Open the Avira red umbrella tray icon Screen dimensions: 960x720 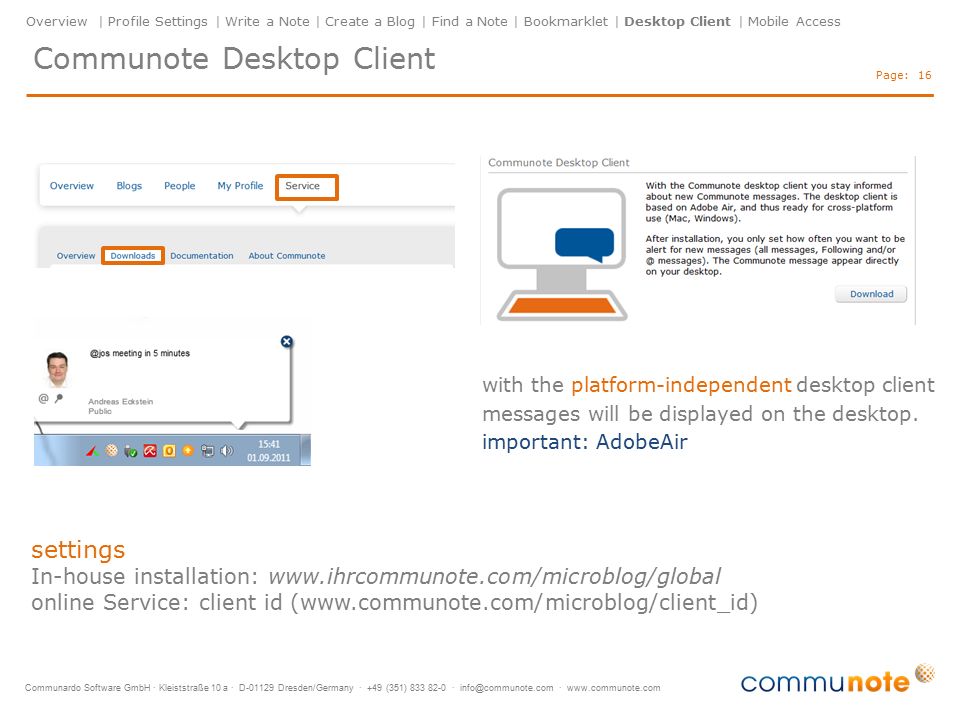[x=150, y=451]
